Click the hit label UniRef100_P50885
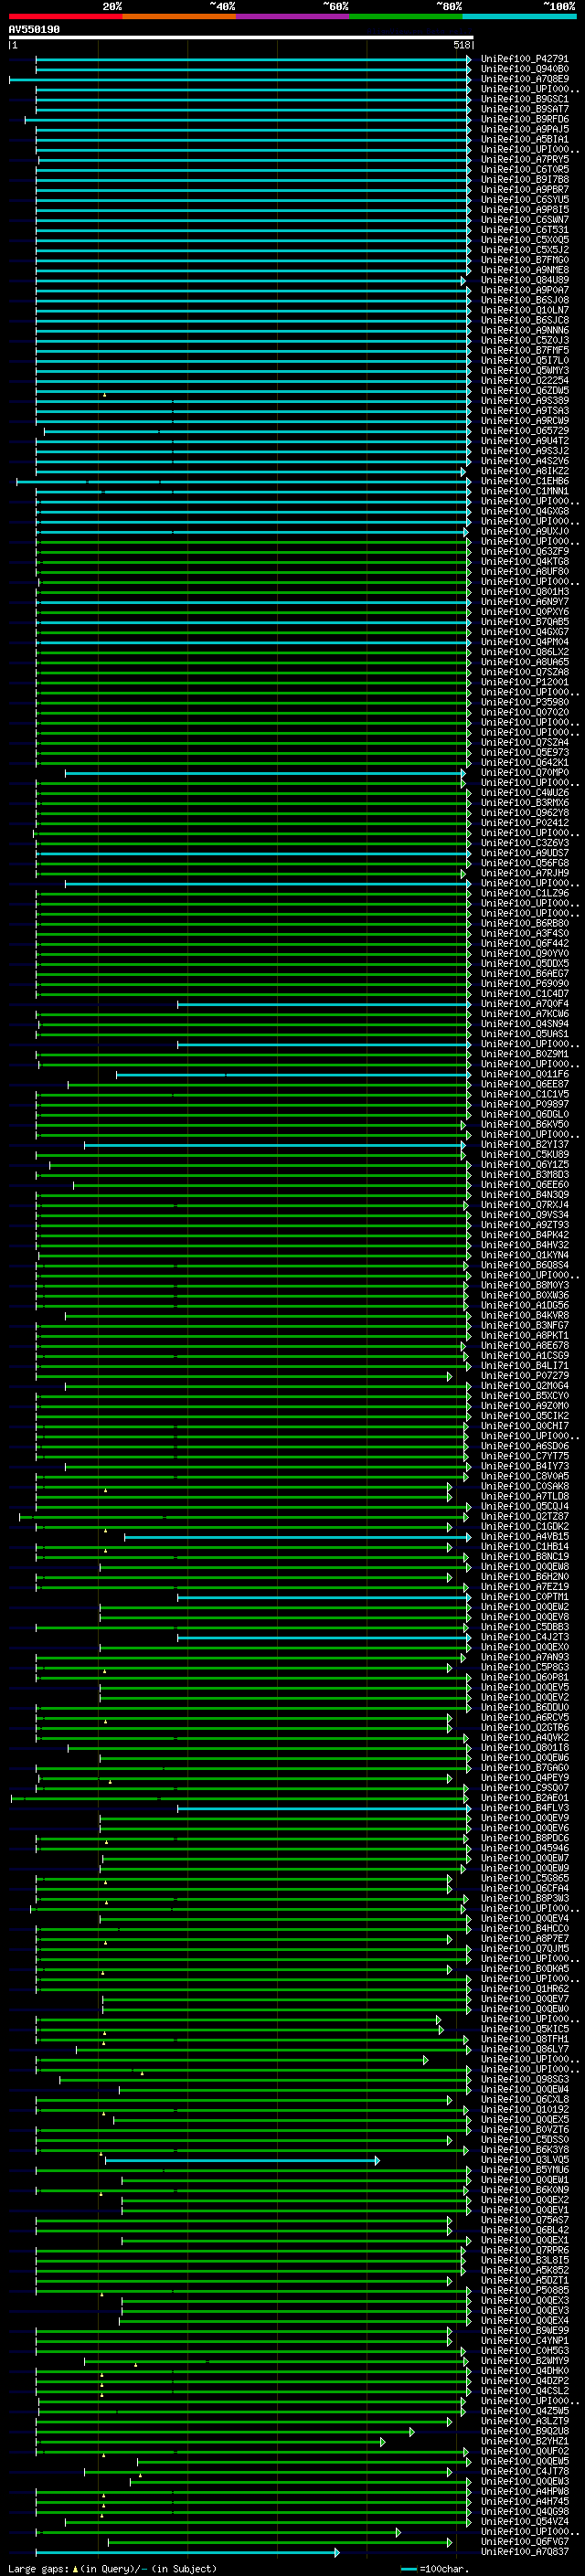 (525, 2290)
